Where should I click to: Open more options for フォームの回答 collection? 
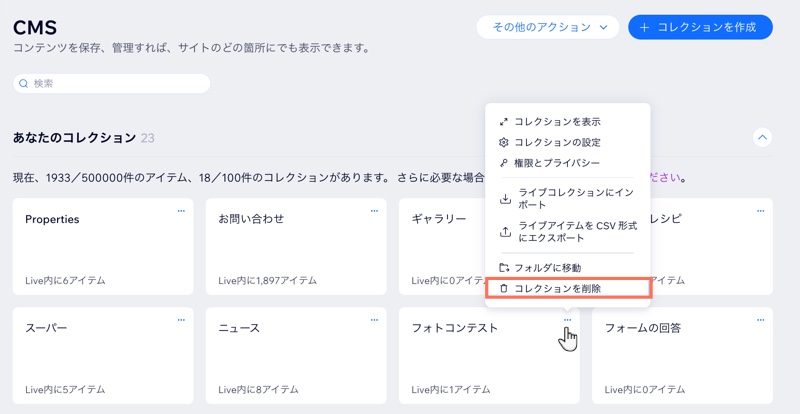click(x=760, y=320)
